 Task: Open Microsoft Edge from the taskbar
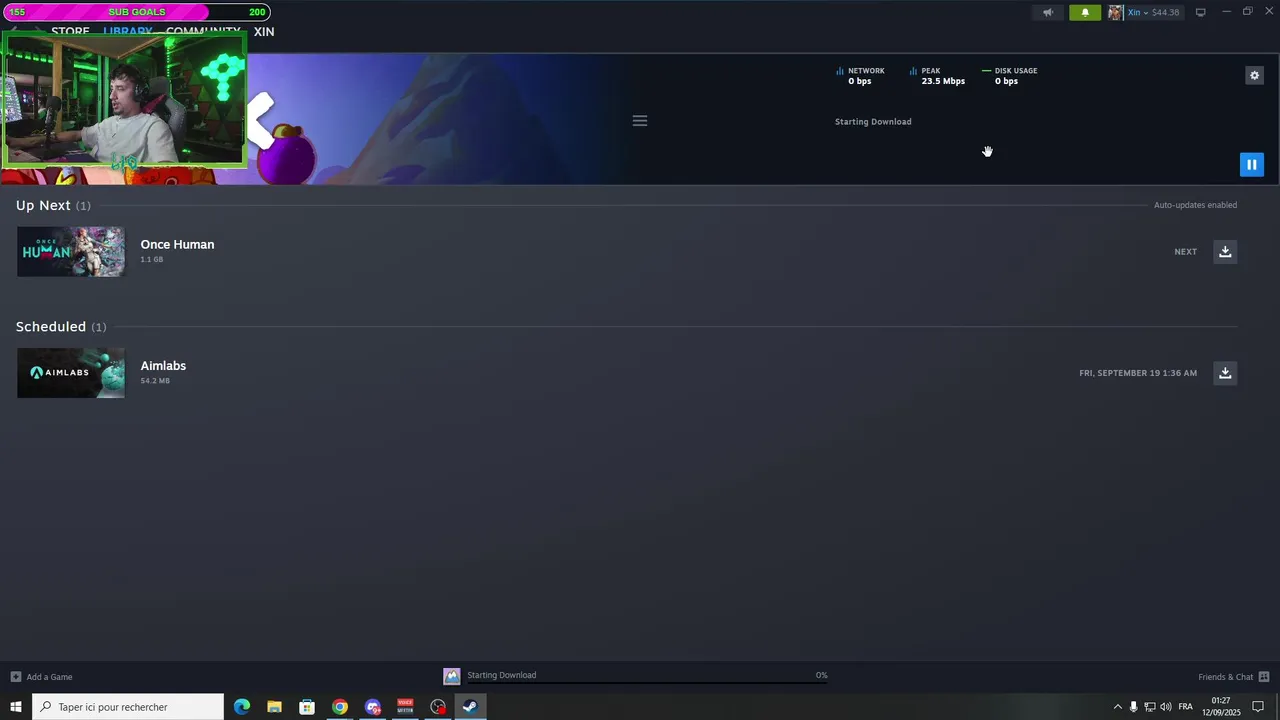click(242, 707)
